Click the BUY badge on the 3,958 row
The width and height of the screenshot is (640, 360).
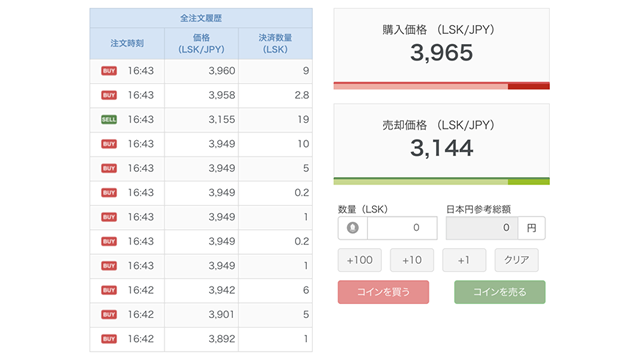point(109,95)
